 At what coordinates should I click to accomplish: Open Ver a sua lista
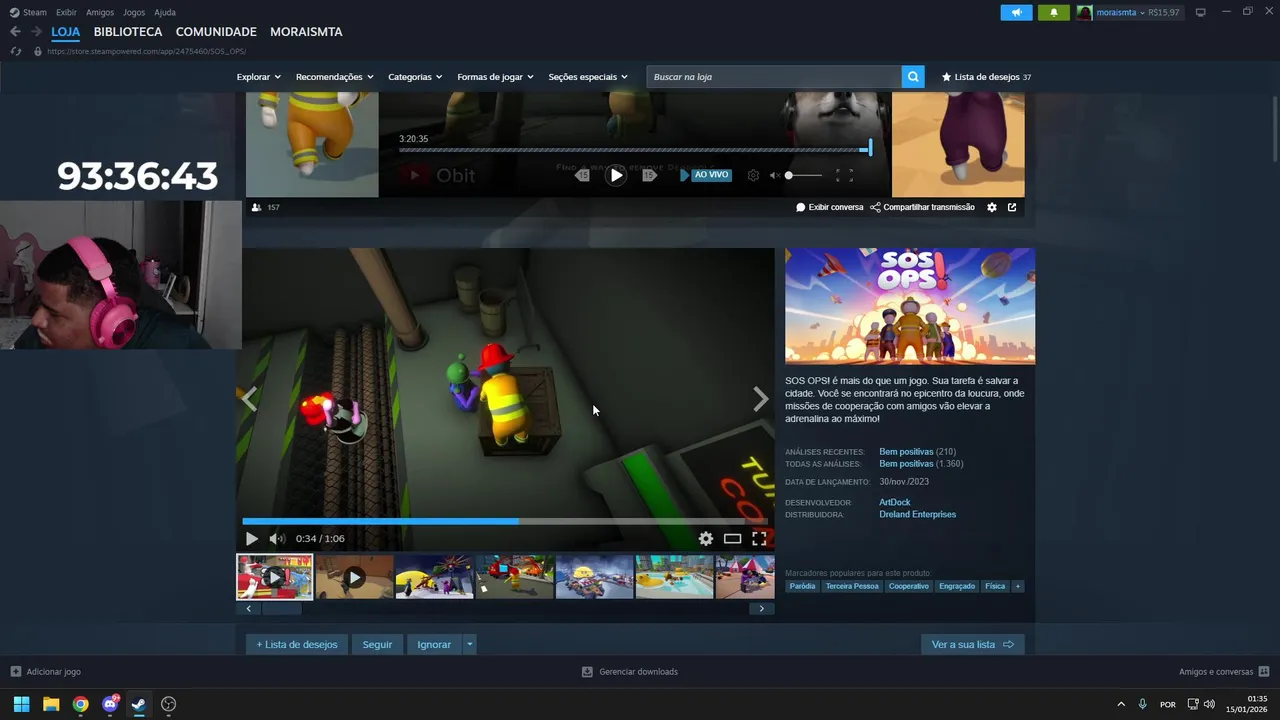[972, 645]
